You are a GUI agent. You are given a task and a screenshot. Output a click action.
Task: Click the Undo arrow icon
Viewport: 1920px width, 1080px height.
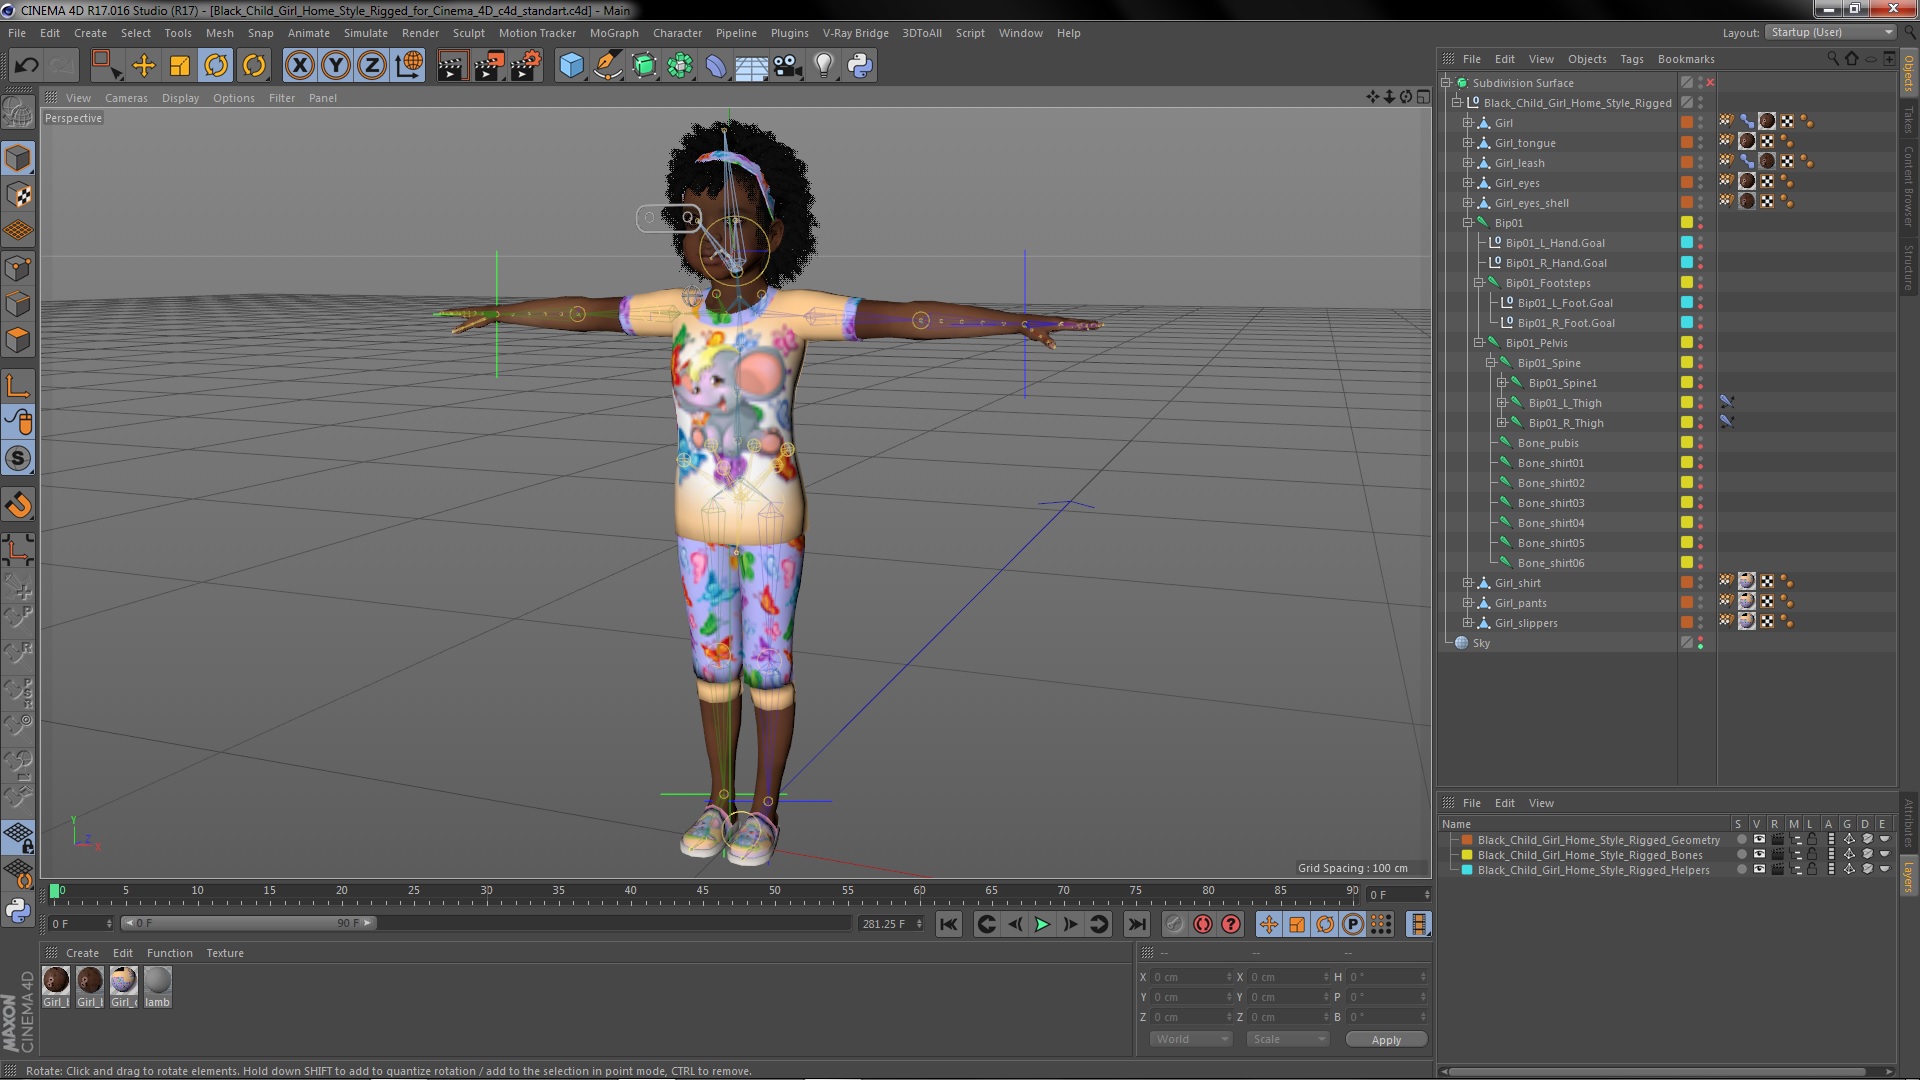pyautogui.click(x=26, y=66)
